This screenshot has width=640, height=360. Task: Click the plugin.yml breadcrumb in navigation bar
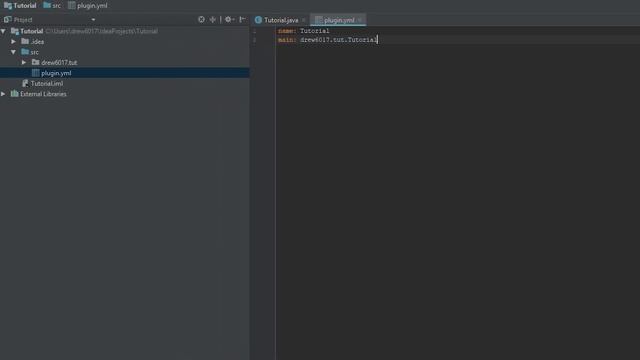tap(88, 6)
